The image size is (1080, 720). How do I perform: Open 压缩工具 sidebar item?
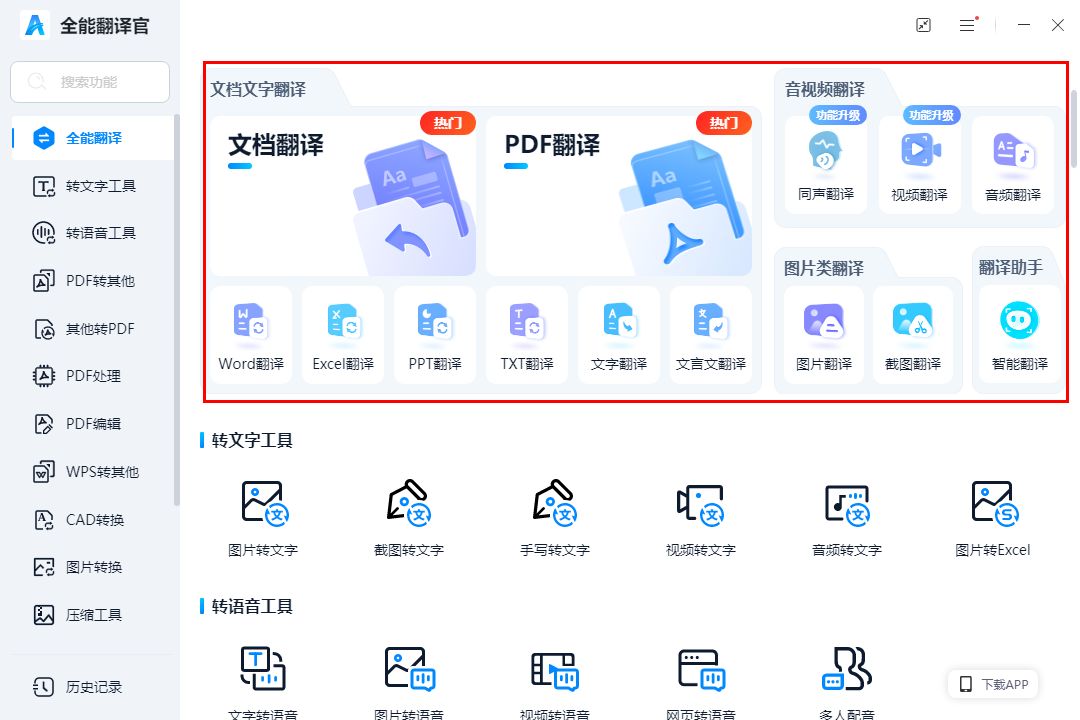click(x=92, y=615)
